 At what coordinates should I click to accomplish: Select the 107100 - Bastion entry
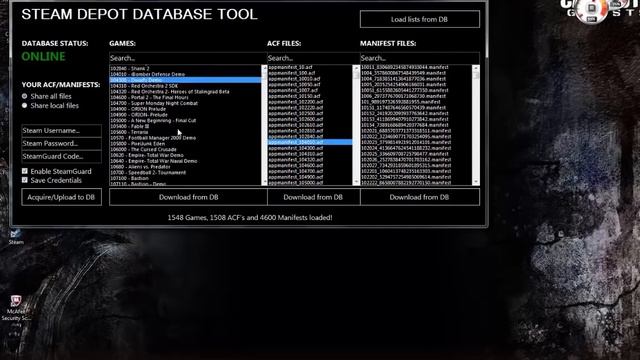185,178
